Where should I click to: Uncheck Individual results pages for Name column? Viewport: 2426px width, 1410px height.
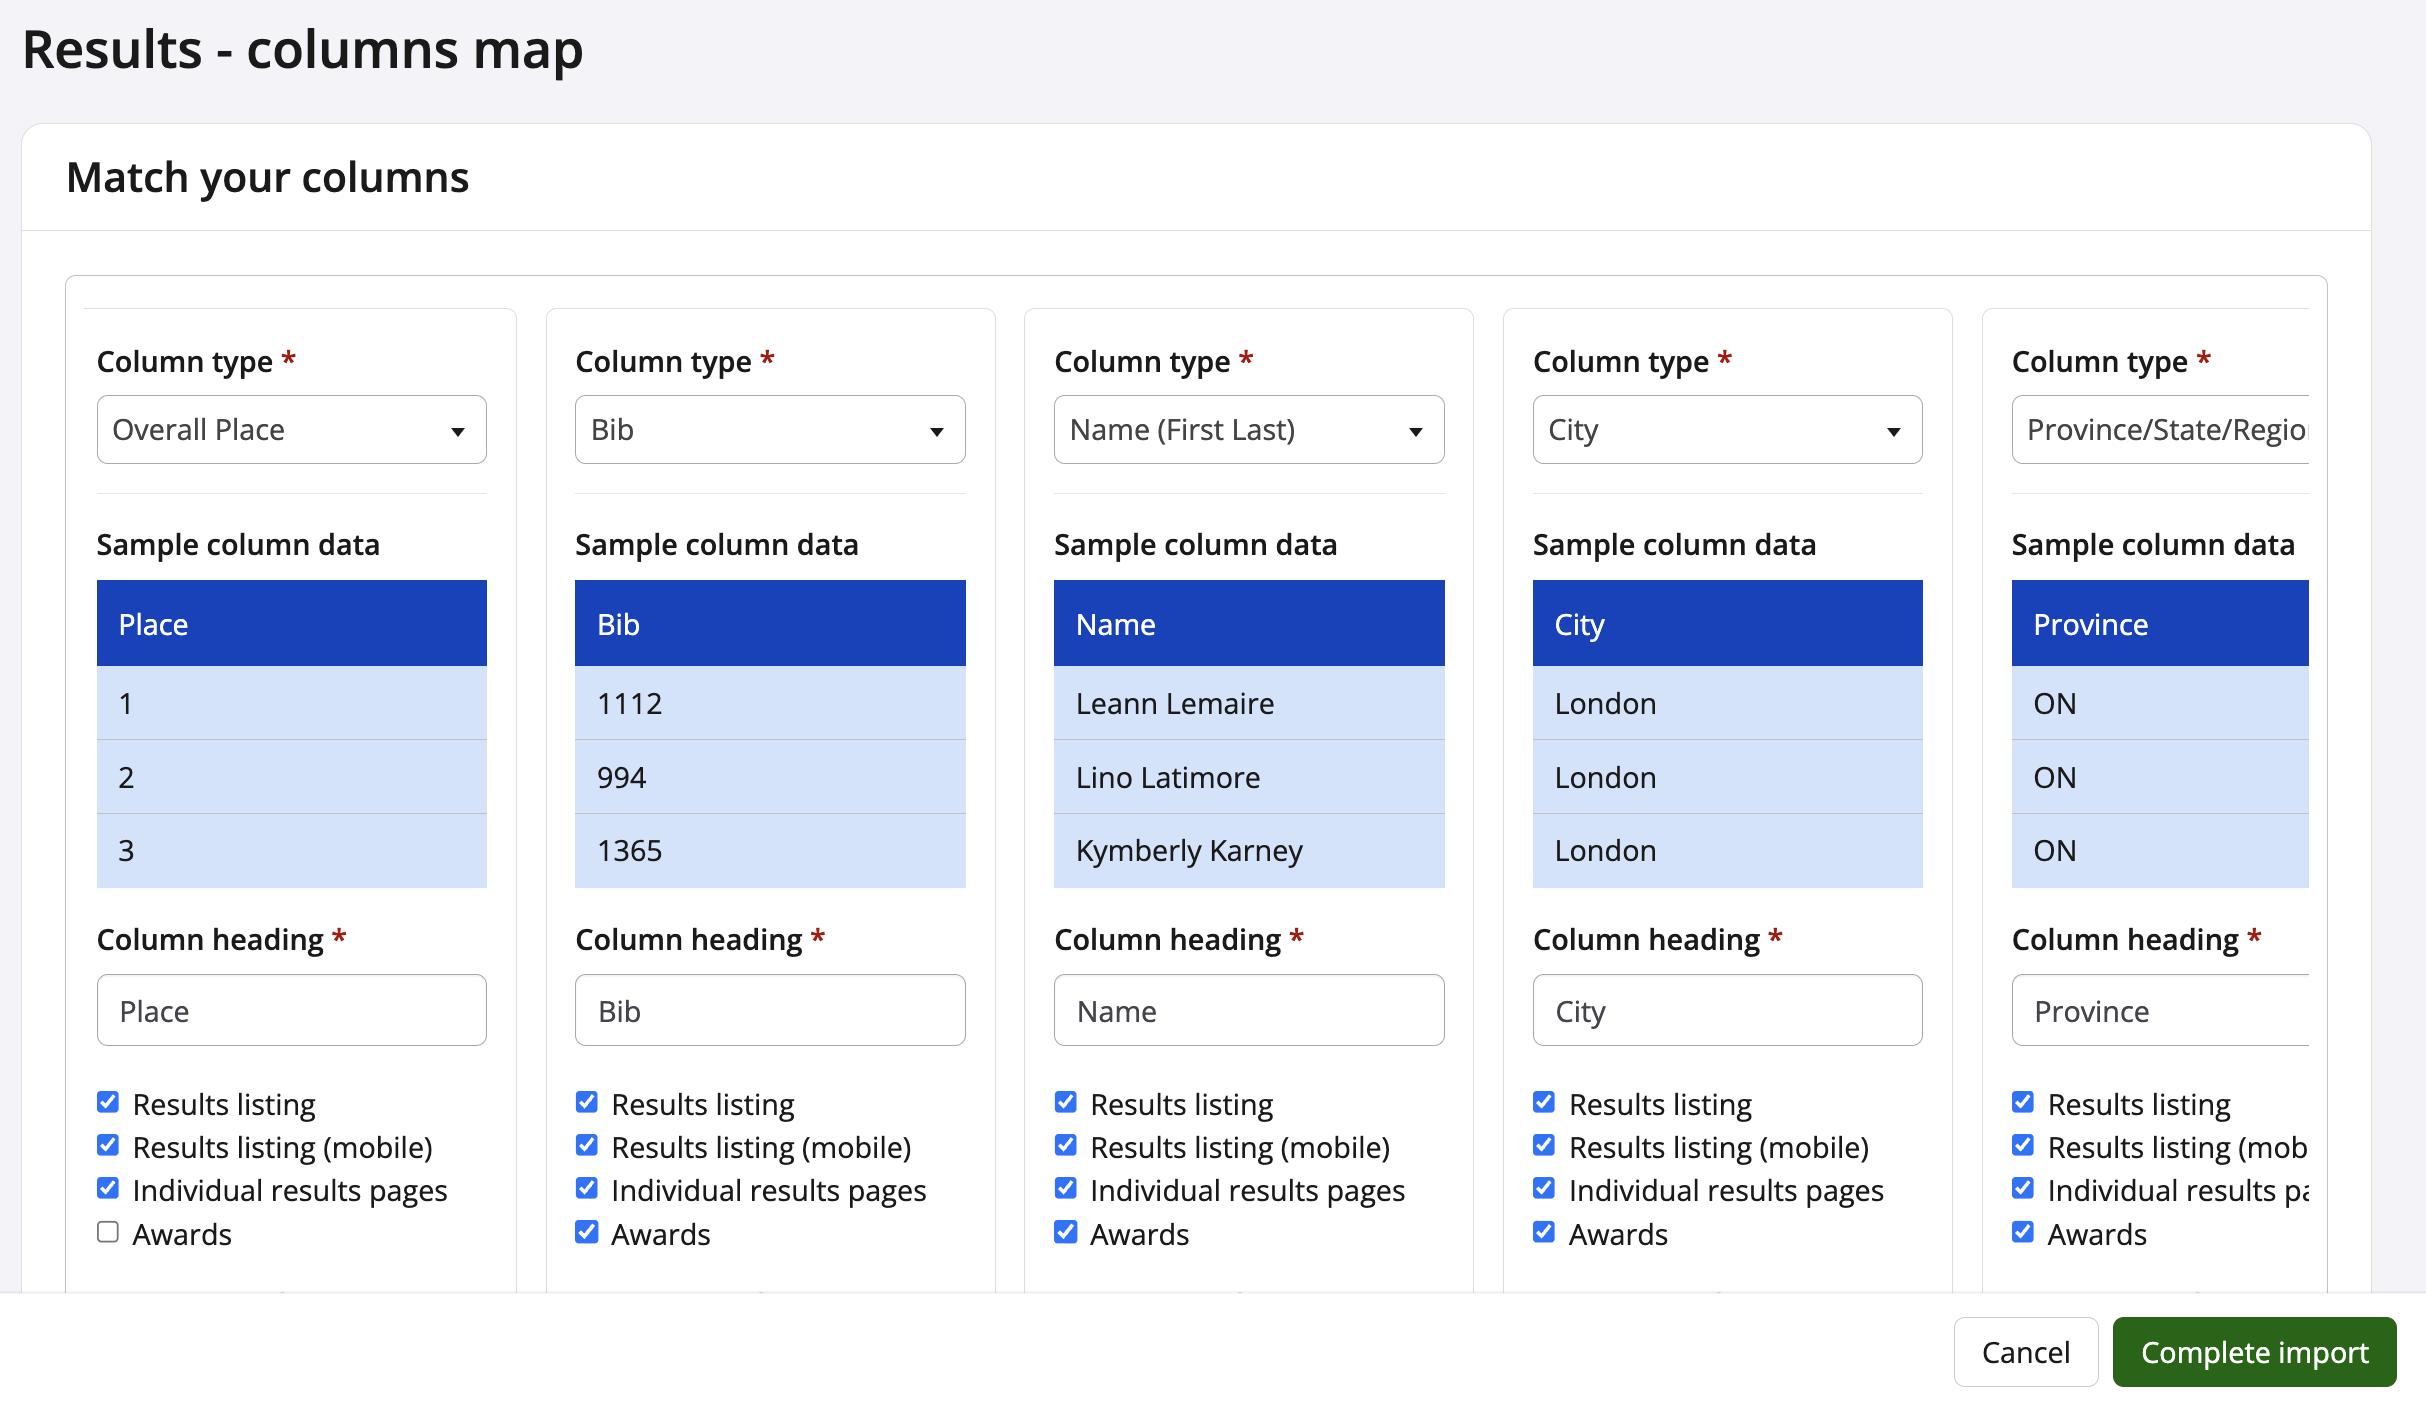[1066, 1188]
